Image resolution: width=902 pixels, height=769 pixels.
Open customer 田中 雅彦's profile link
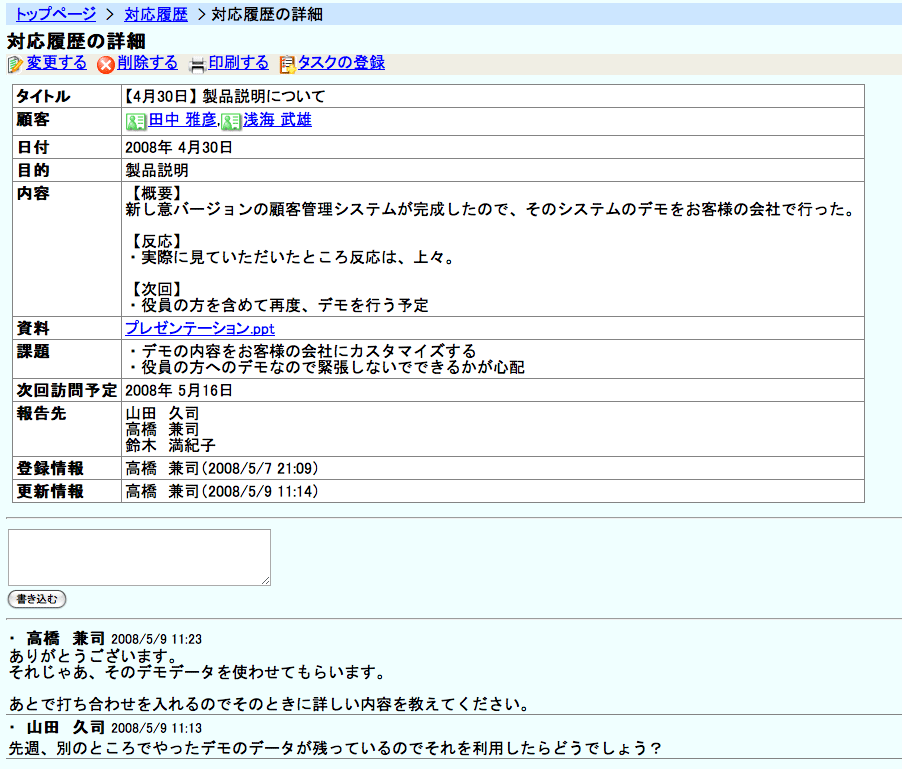point(182,120)
